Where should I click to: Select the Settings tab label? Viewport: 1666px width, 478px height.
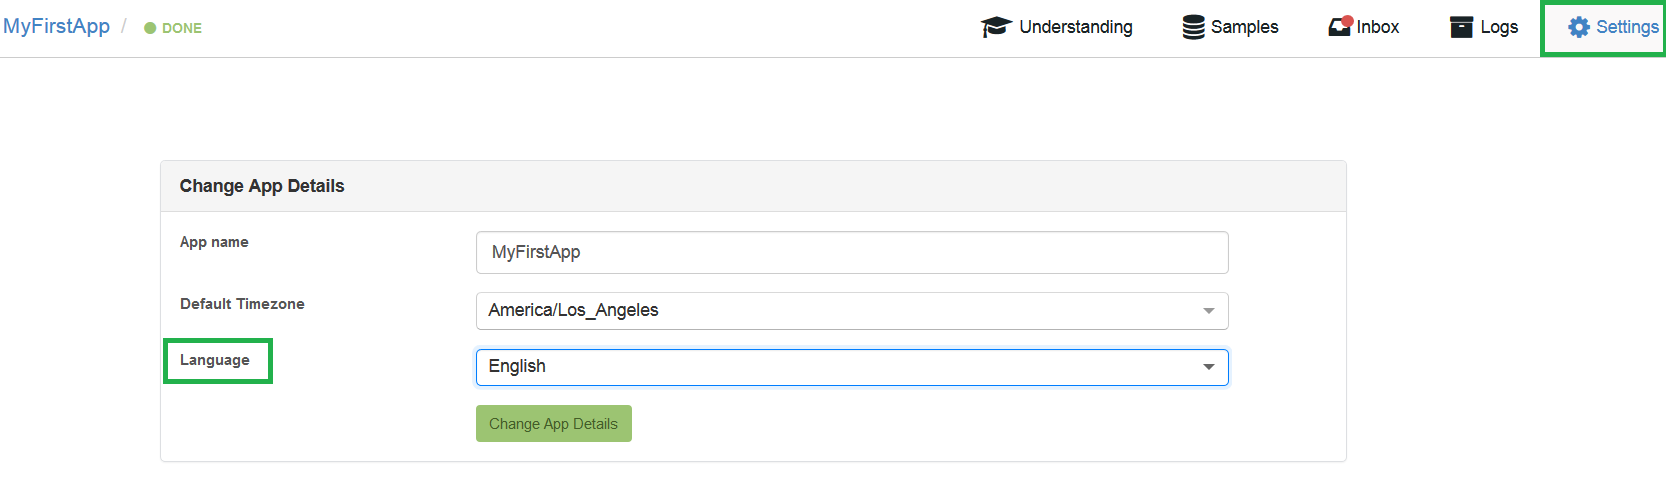coord(1627,27)
